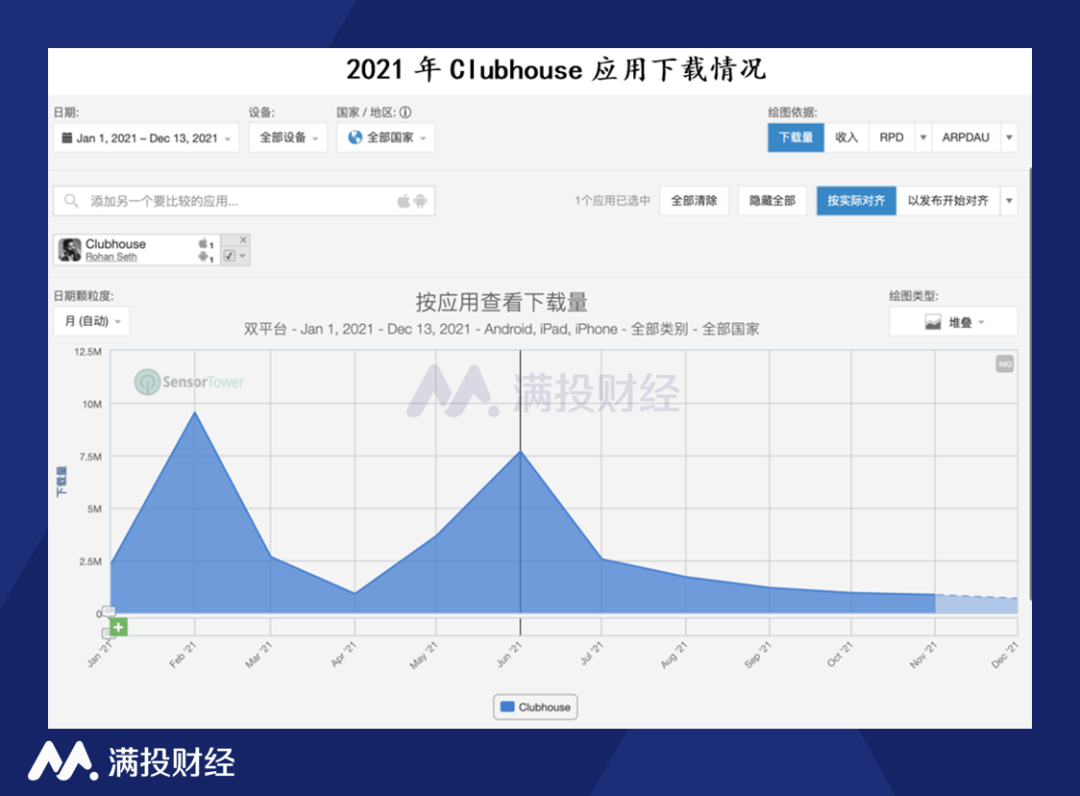Click the Jun '21 peak data point

[521, 451]
